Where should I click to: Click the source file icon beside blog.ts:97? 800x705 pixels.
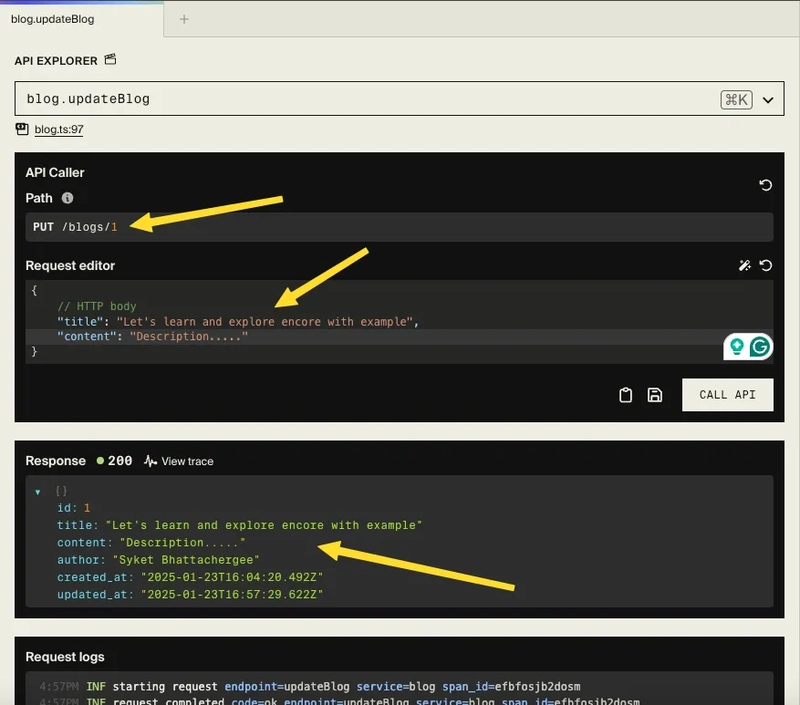coord(22,129)
